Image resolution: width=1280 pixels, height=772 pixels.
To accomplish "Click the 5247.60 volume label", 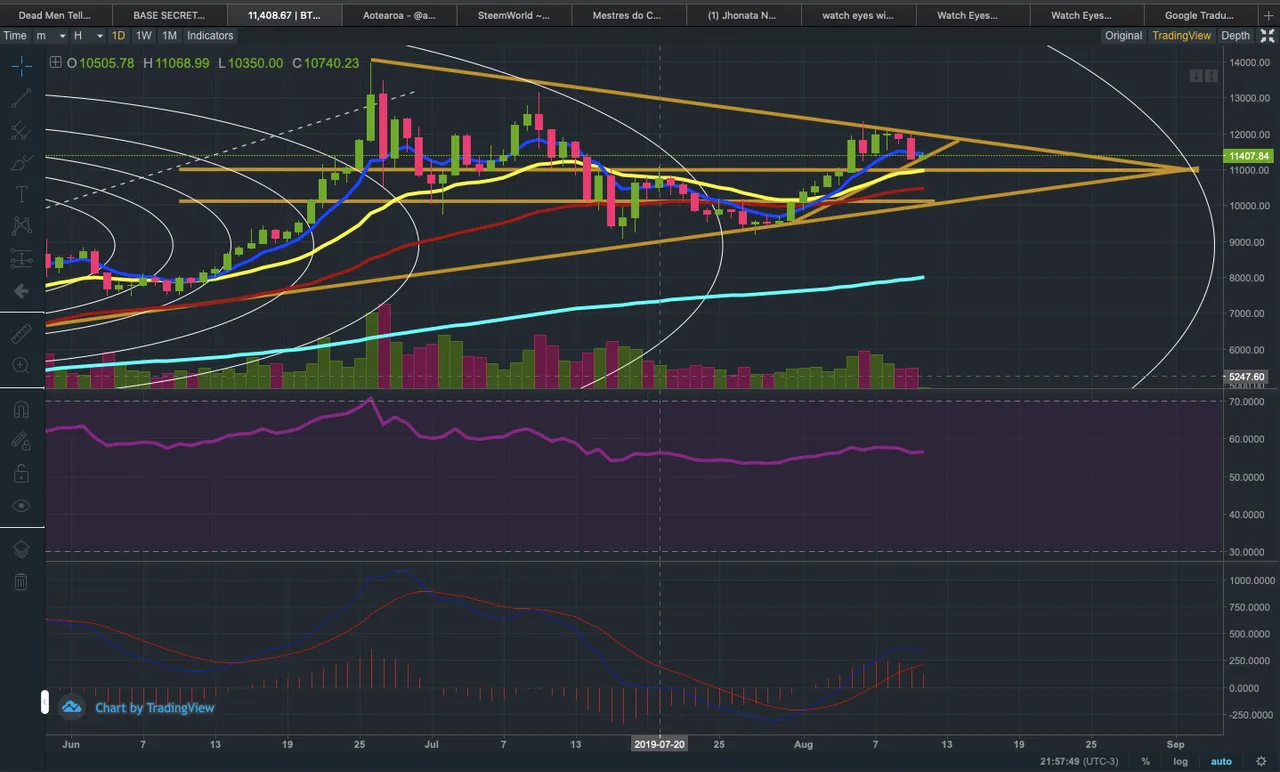I will pos(1246,377).
